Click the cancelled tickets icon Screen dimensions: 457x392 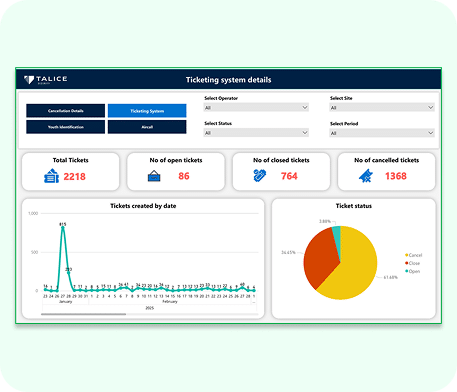(x=366, y=176)
